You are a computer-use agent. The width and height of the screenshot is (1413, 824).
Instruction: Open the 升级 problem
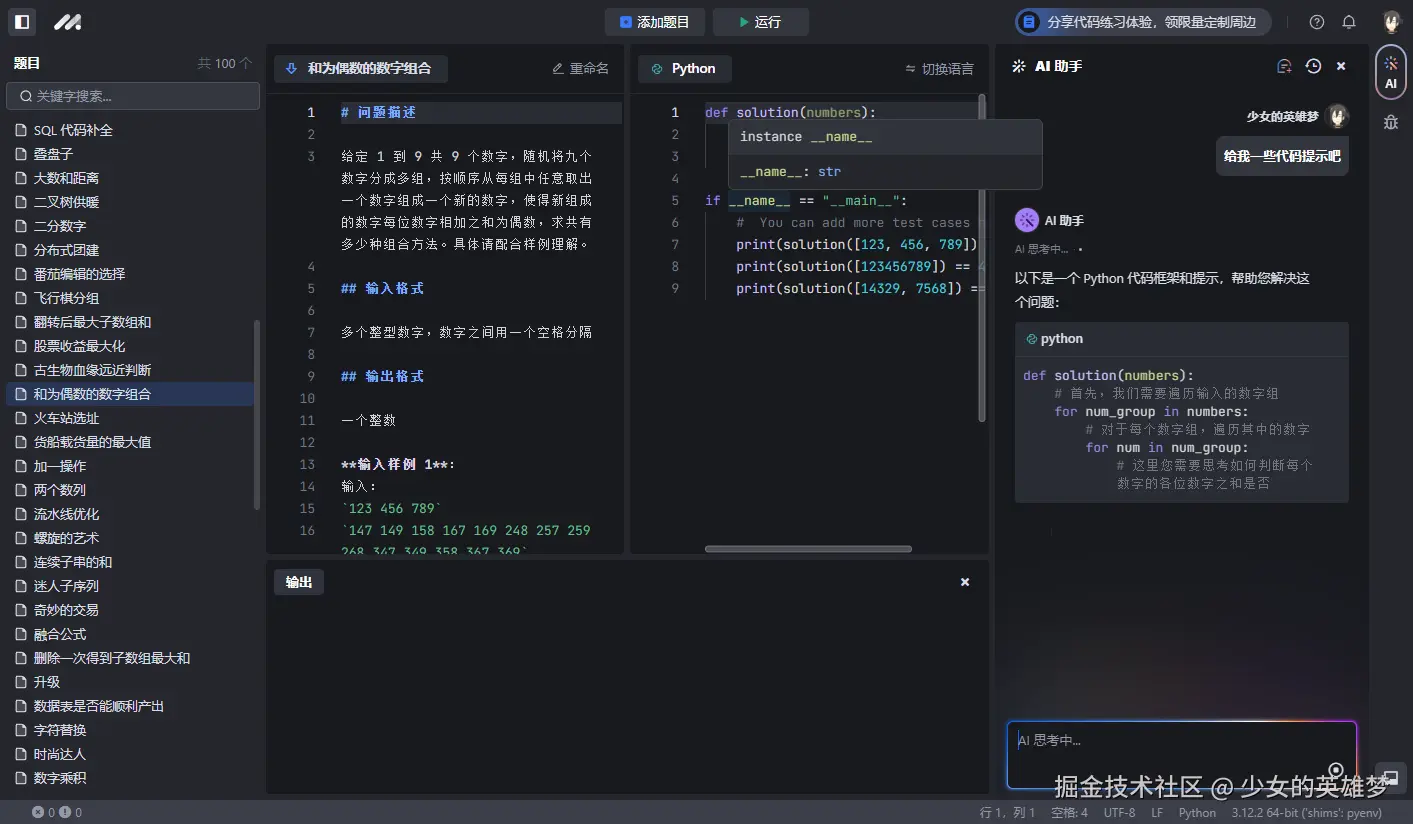[130, 682]
